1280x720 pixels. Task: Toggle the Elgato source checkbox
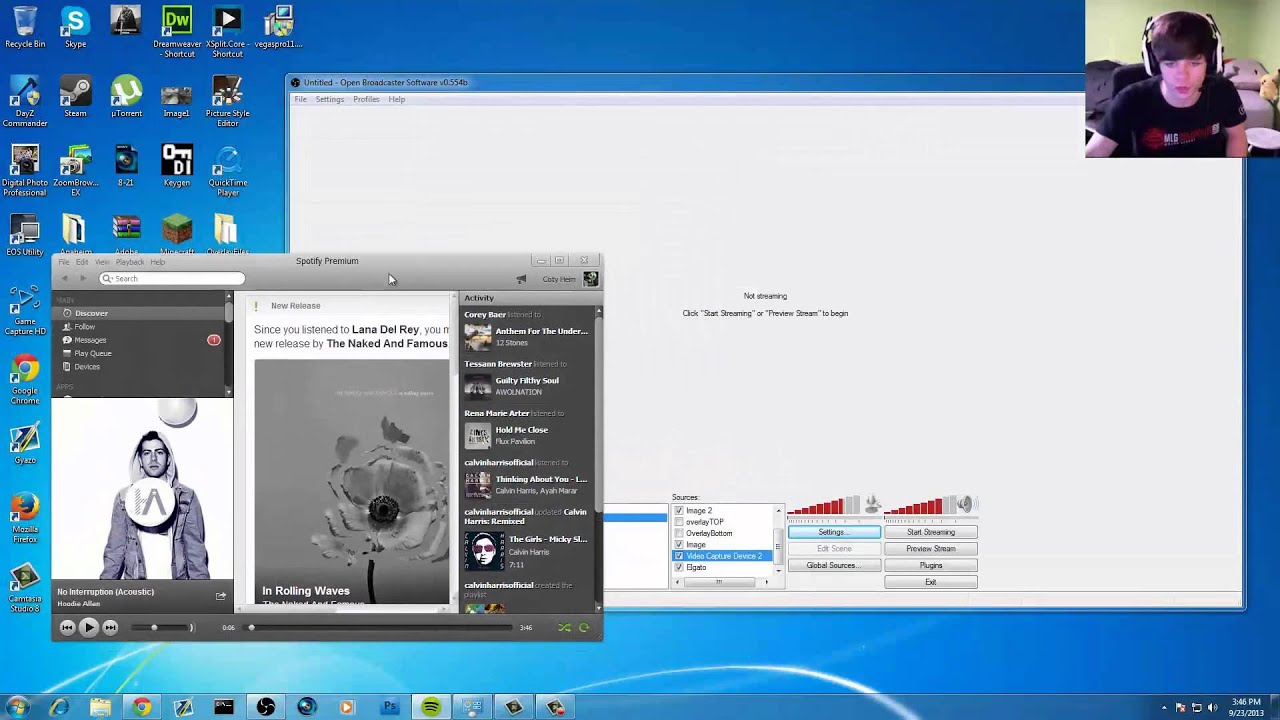[679, 568]
